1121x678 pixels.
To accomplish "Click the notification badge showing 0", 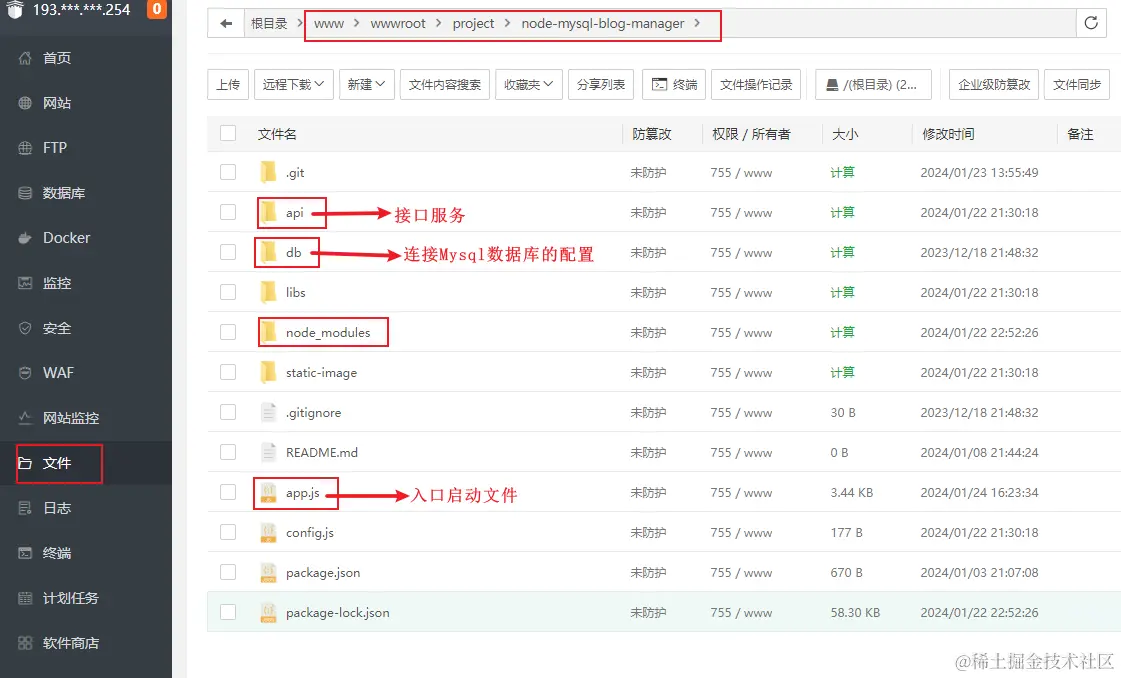I will coord(157,9).
